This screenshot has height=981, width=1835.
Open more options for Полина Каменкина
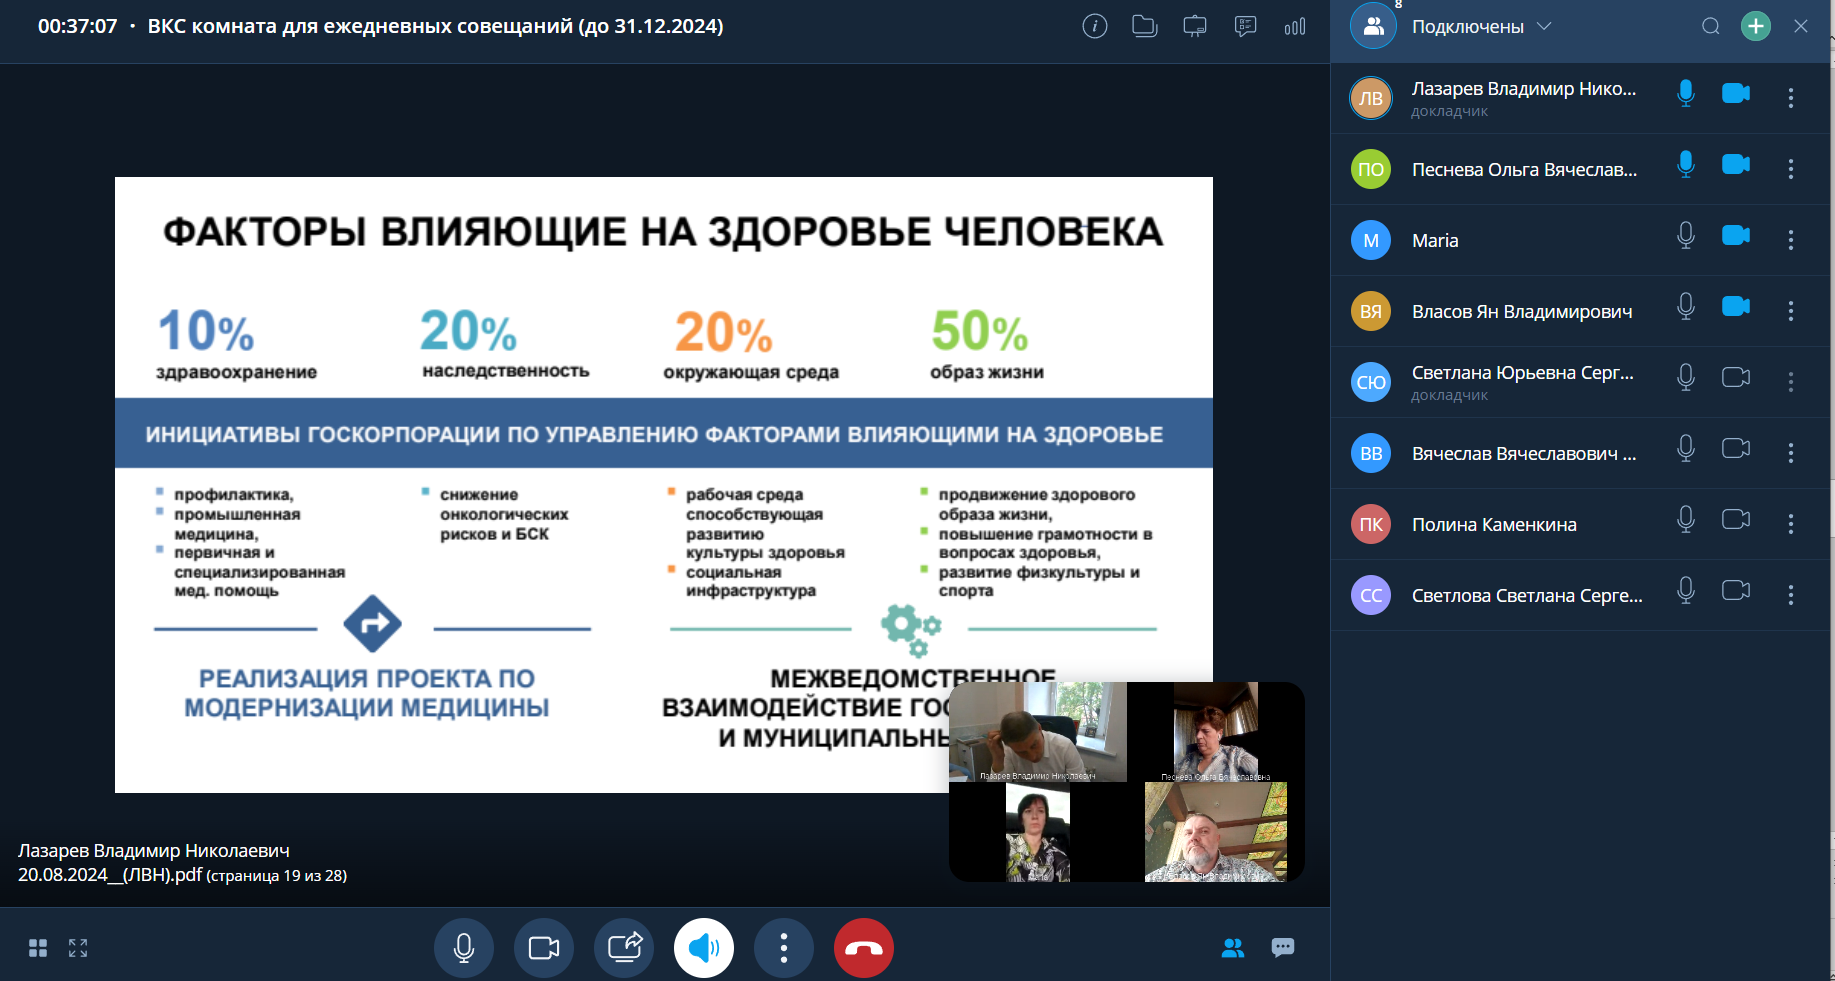tap(1790, 524)
